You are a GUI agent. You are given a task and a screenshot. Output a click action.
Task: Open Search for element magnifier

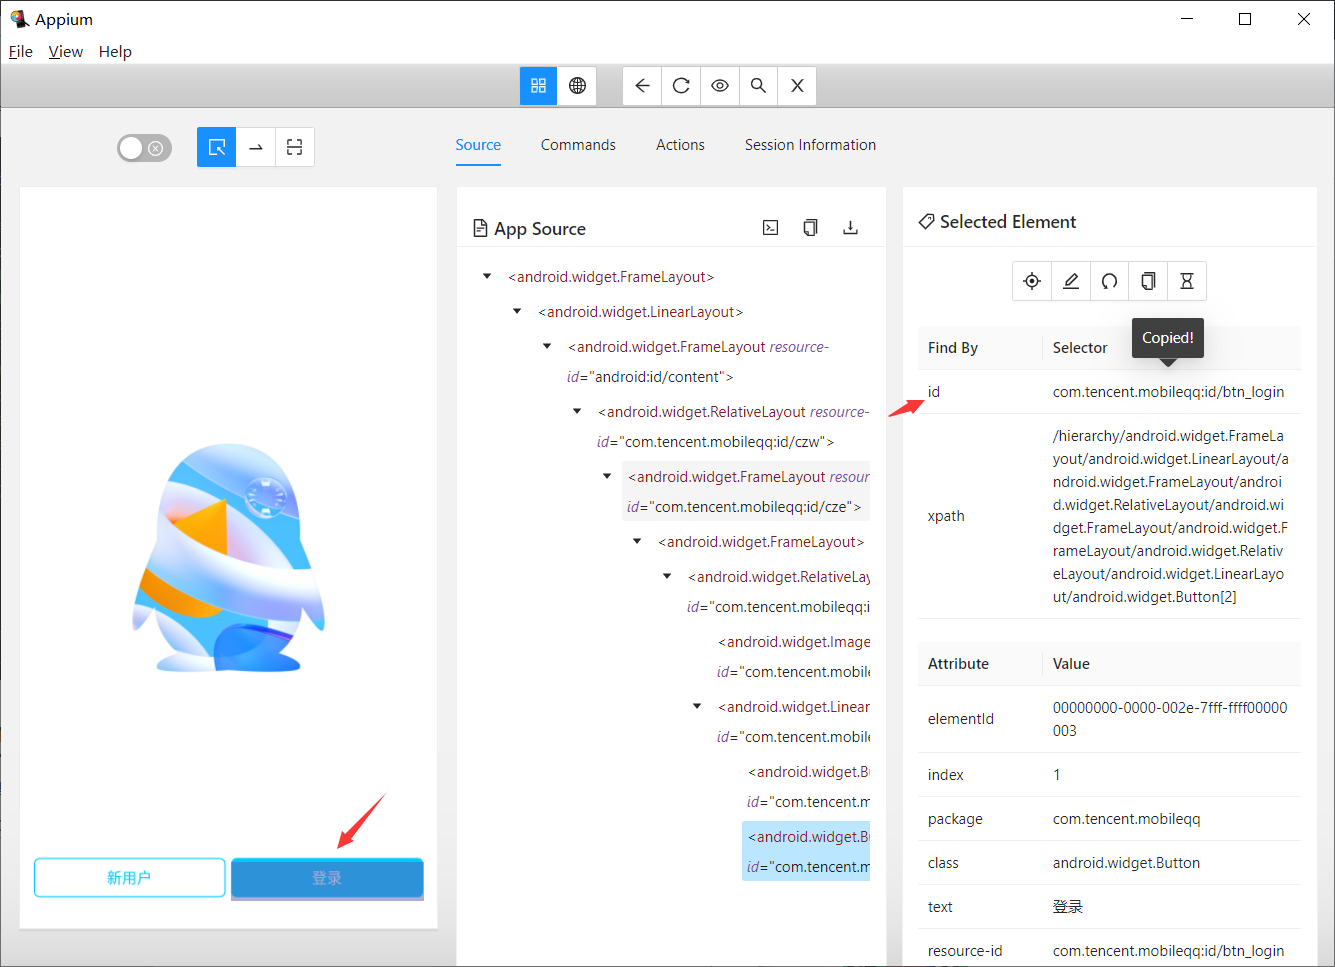click(759, 86)
